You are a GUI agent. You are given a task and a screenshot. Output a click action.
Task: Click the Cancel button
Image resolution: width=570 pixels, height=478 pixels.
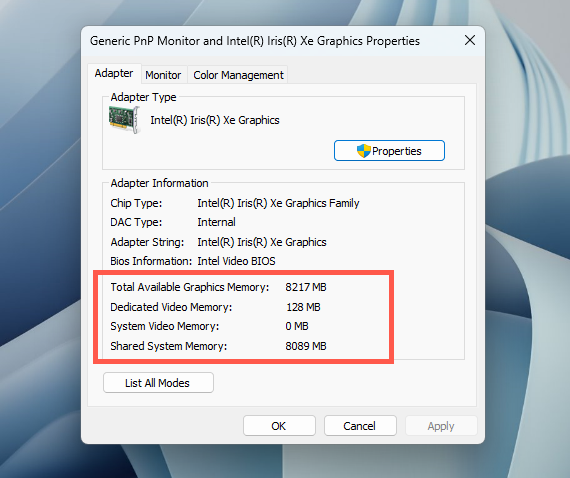click(x=360, y=426)
